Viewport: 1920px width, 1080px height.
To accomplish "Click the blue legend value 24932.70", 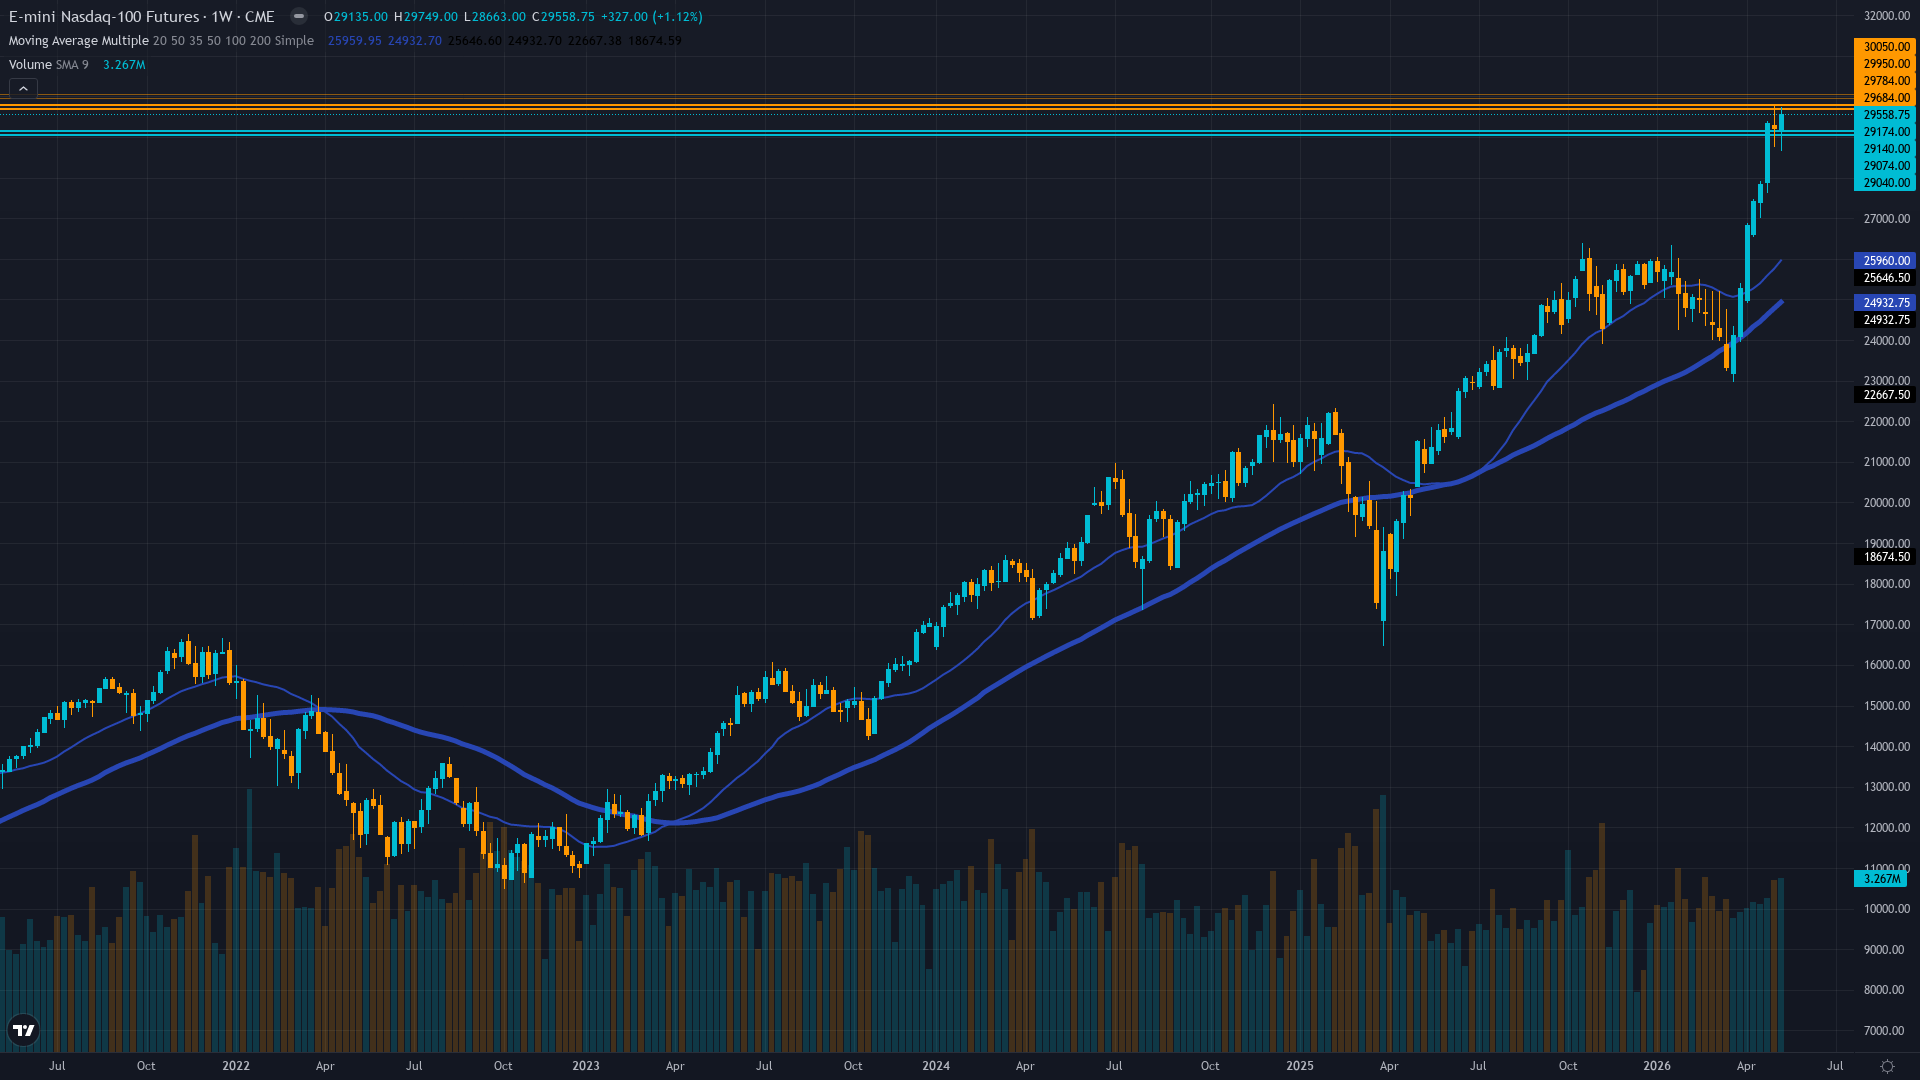I will (415, 41).
